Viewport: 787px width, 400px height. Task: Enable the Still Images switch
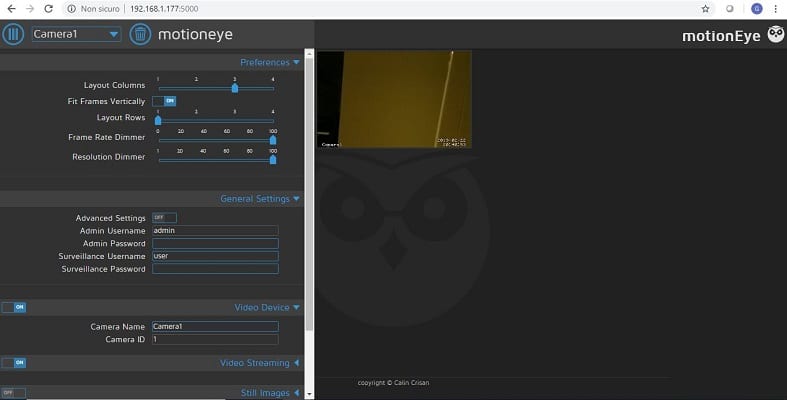(14, 392)
